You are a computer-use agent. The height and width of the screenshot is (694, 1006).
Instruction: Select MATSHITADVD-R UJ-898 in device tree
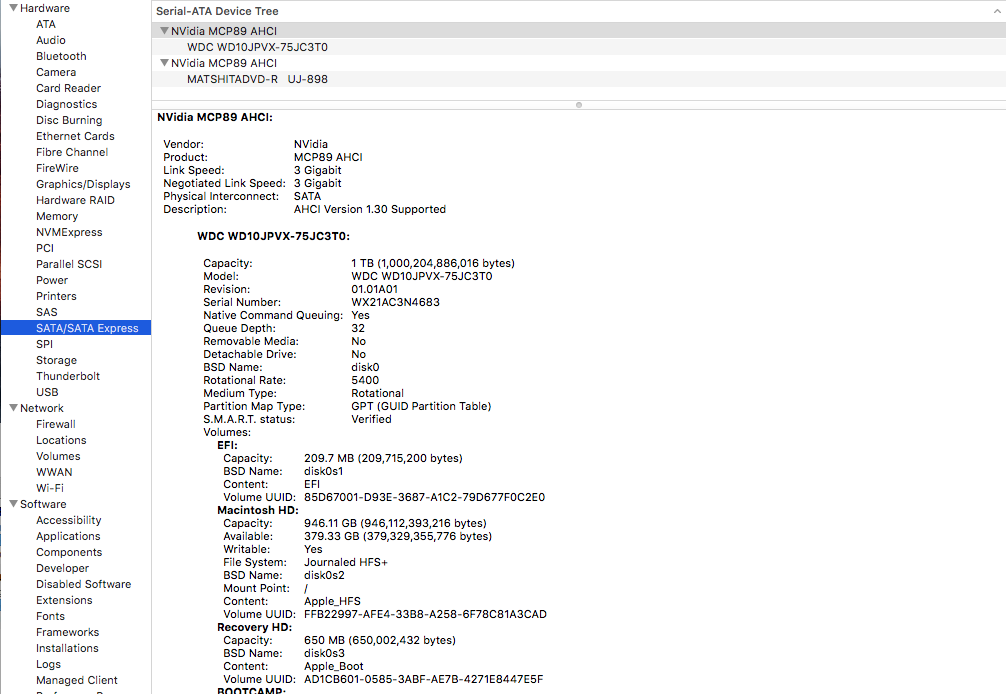[x=257, y=79]
